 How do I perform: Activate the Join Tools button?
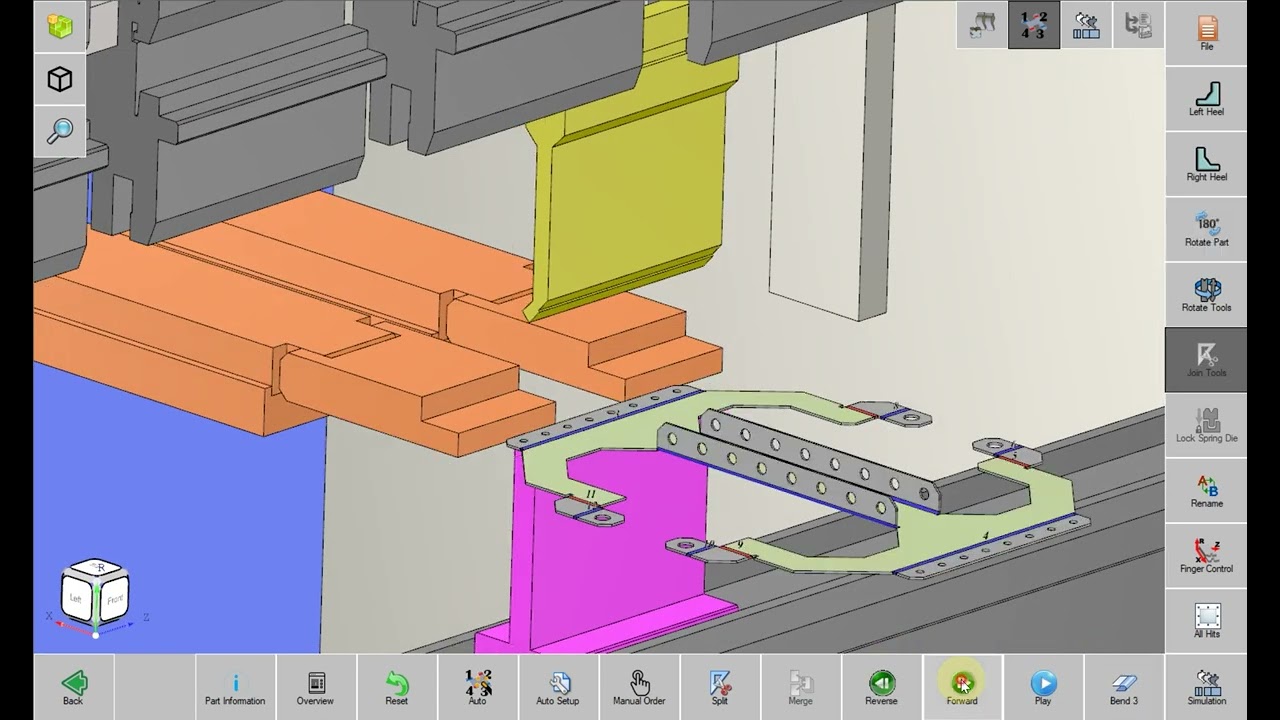point(1206,359)
